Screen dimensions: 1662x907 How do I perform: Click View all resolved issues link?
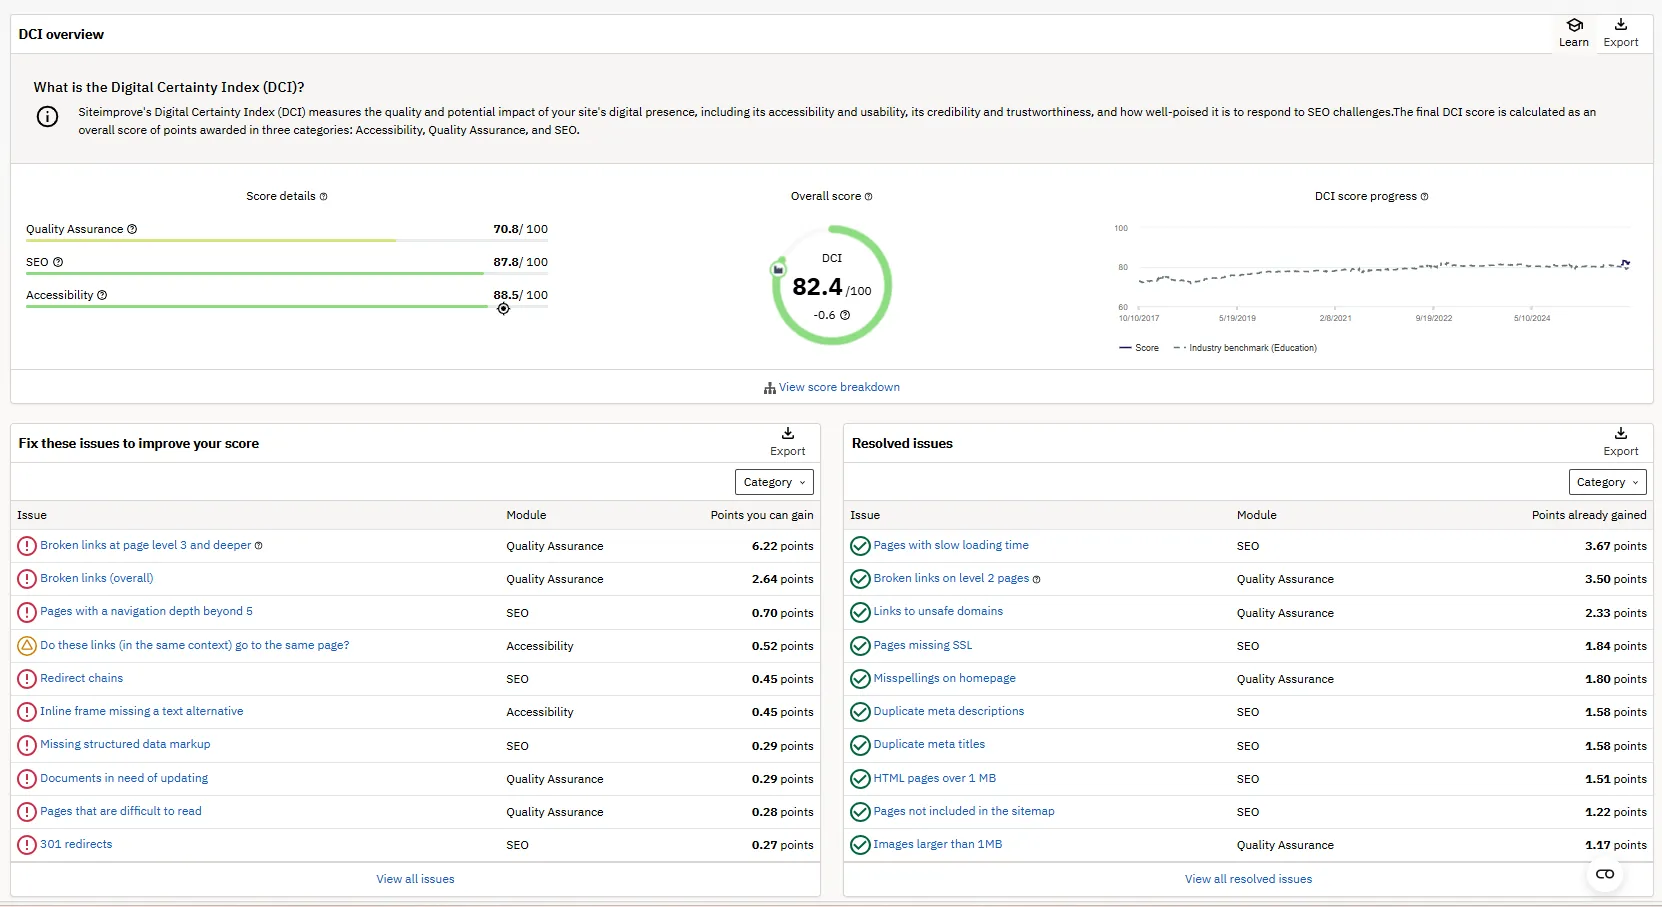pyautogui.click(x=1248, y=879)
